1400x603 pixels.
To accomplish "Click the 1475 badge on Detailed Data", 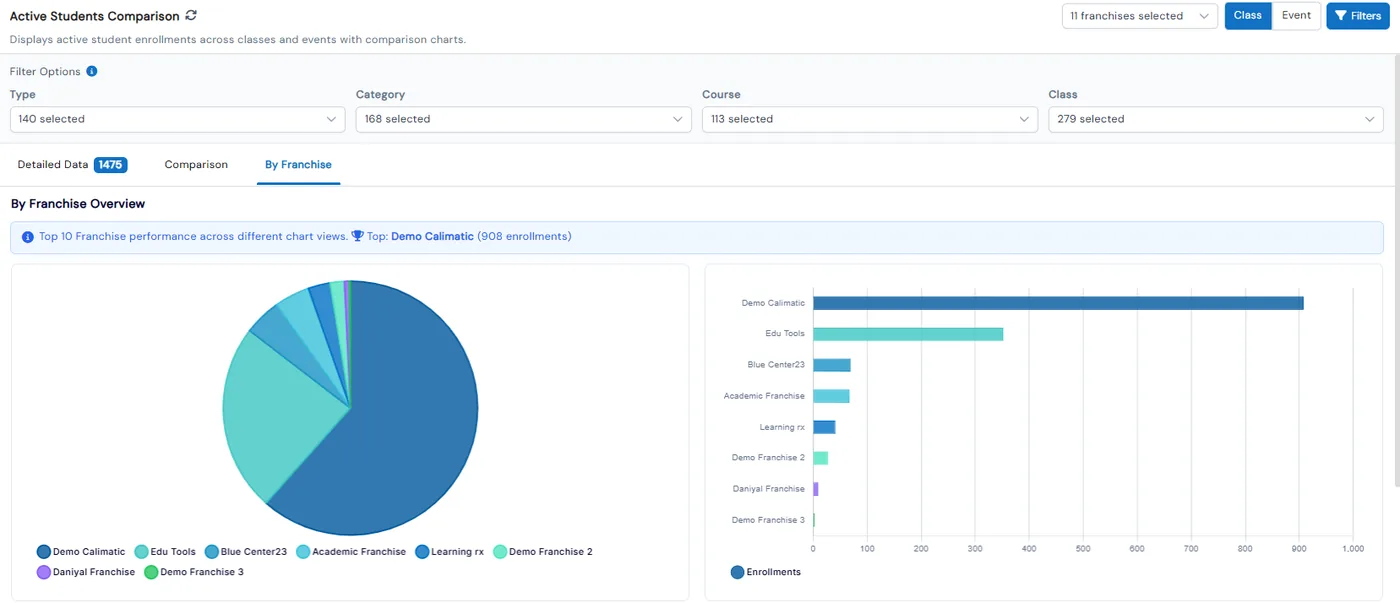I will coord(110,165).
